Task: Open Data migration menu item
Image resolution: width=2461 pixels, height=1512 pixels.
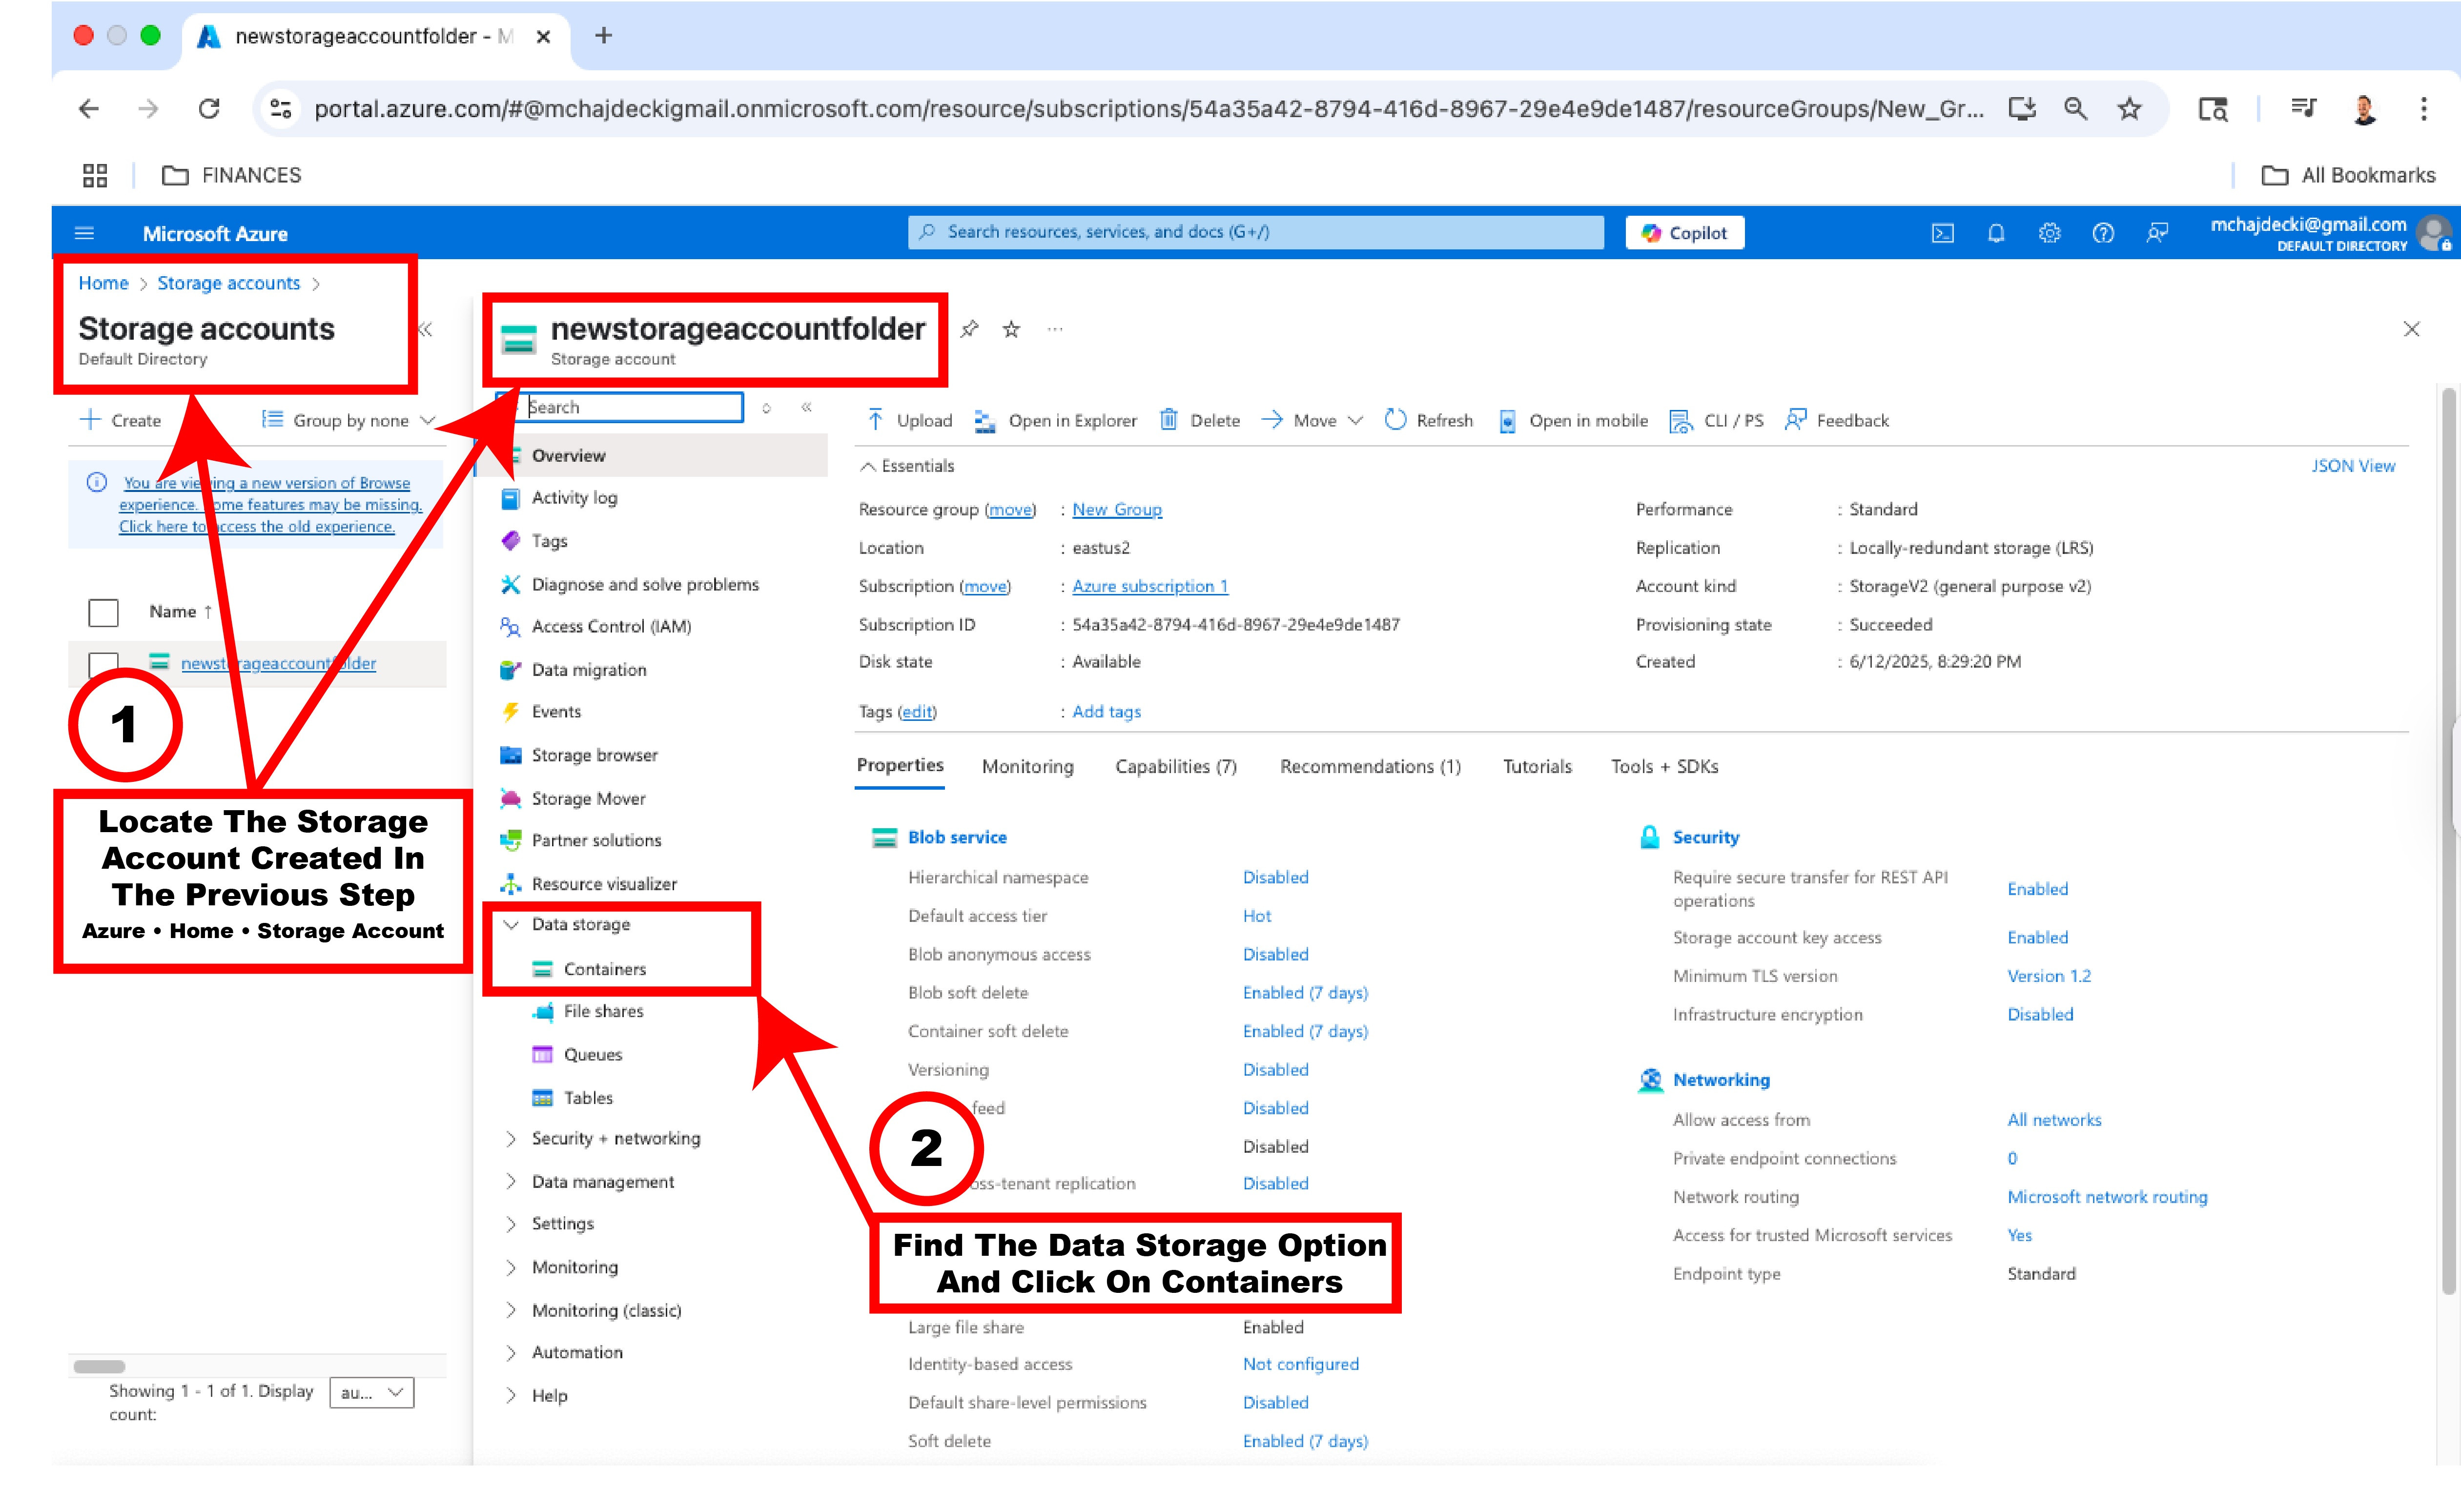Action: [x=589, y=670]
